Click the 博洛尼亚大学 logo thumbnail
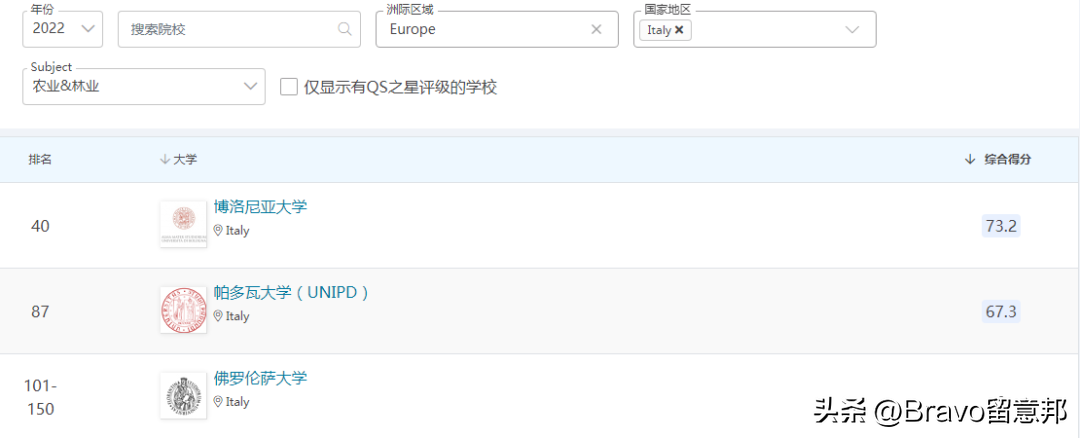Screen dimensions: 1080x438 point(183,225)
